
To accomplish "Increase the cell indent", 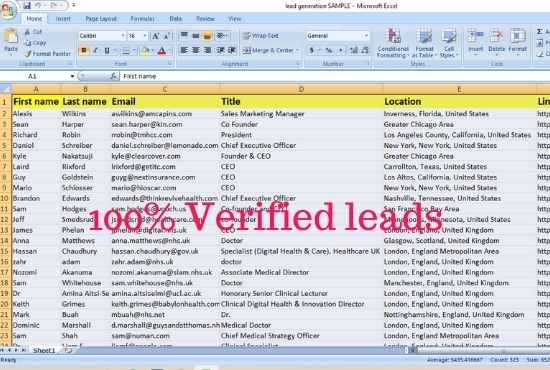I will 232,50.
